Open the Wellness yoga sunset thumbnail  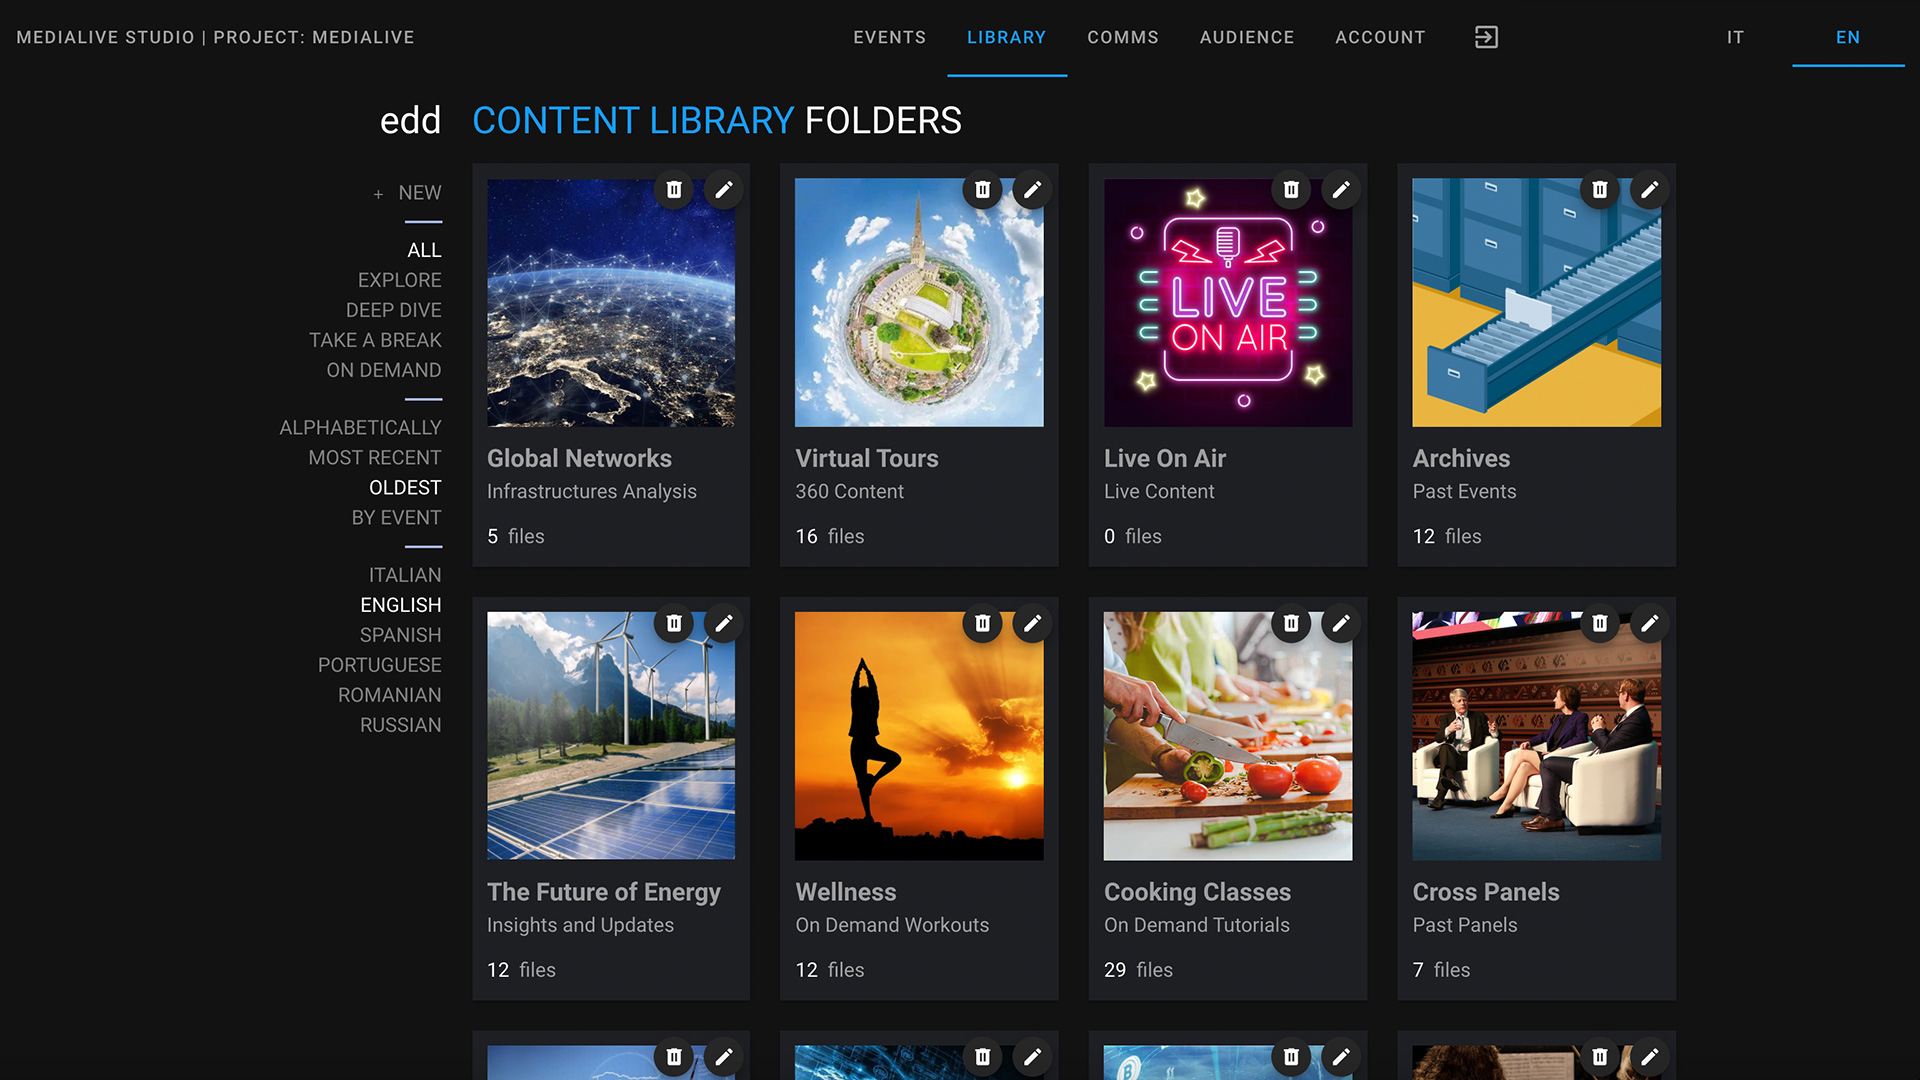tap(919, 736)
